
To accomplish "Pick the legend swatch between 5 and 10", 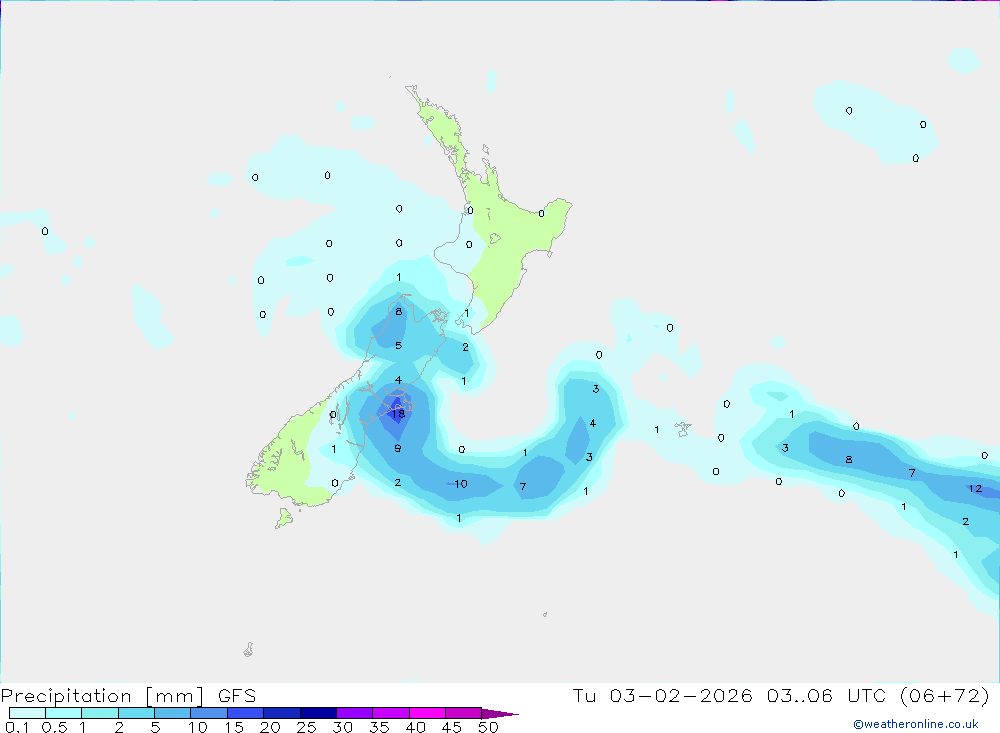I will pyautogui.click(x=172, y=713).
